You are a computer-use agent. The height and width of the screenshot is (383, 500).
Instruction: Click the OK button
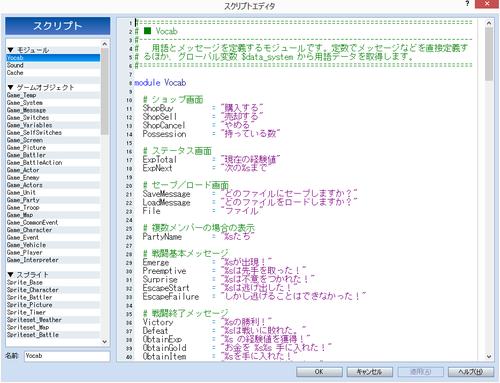[319, 372]
